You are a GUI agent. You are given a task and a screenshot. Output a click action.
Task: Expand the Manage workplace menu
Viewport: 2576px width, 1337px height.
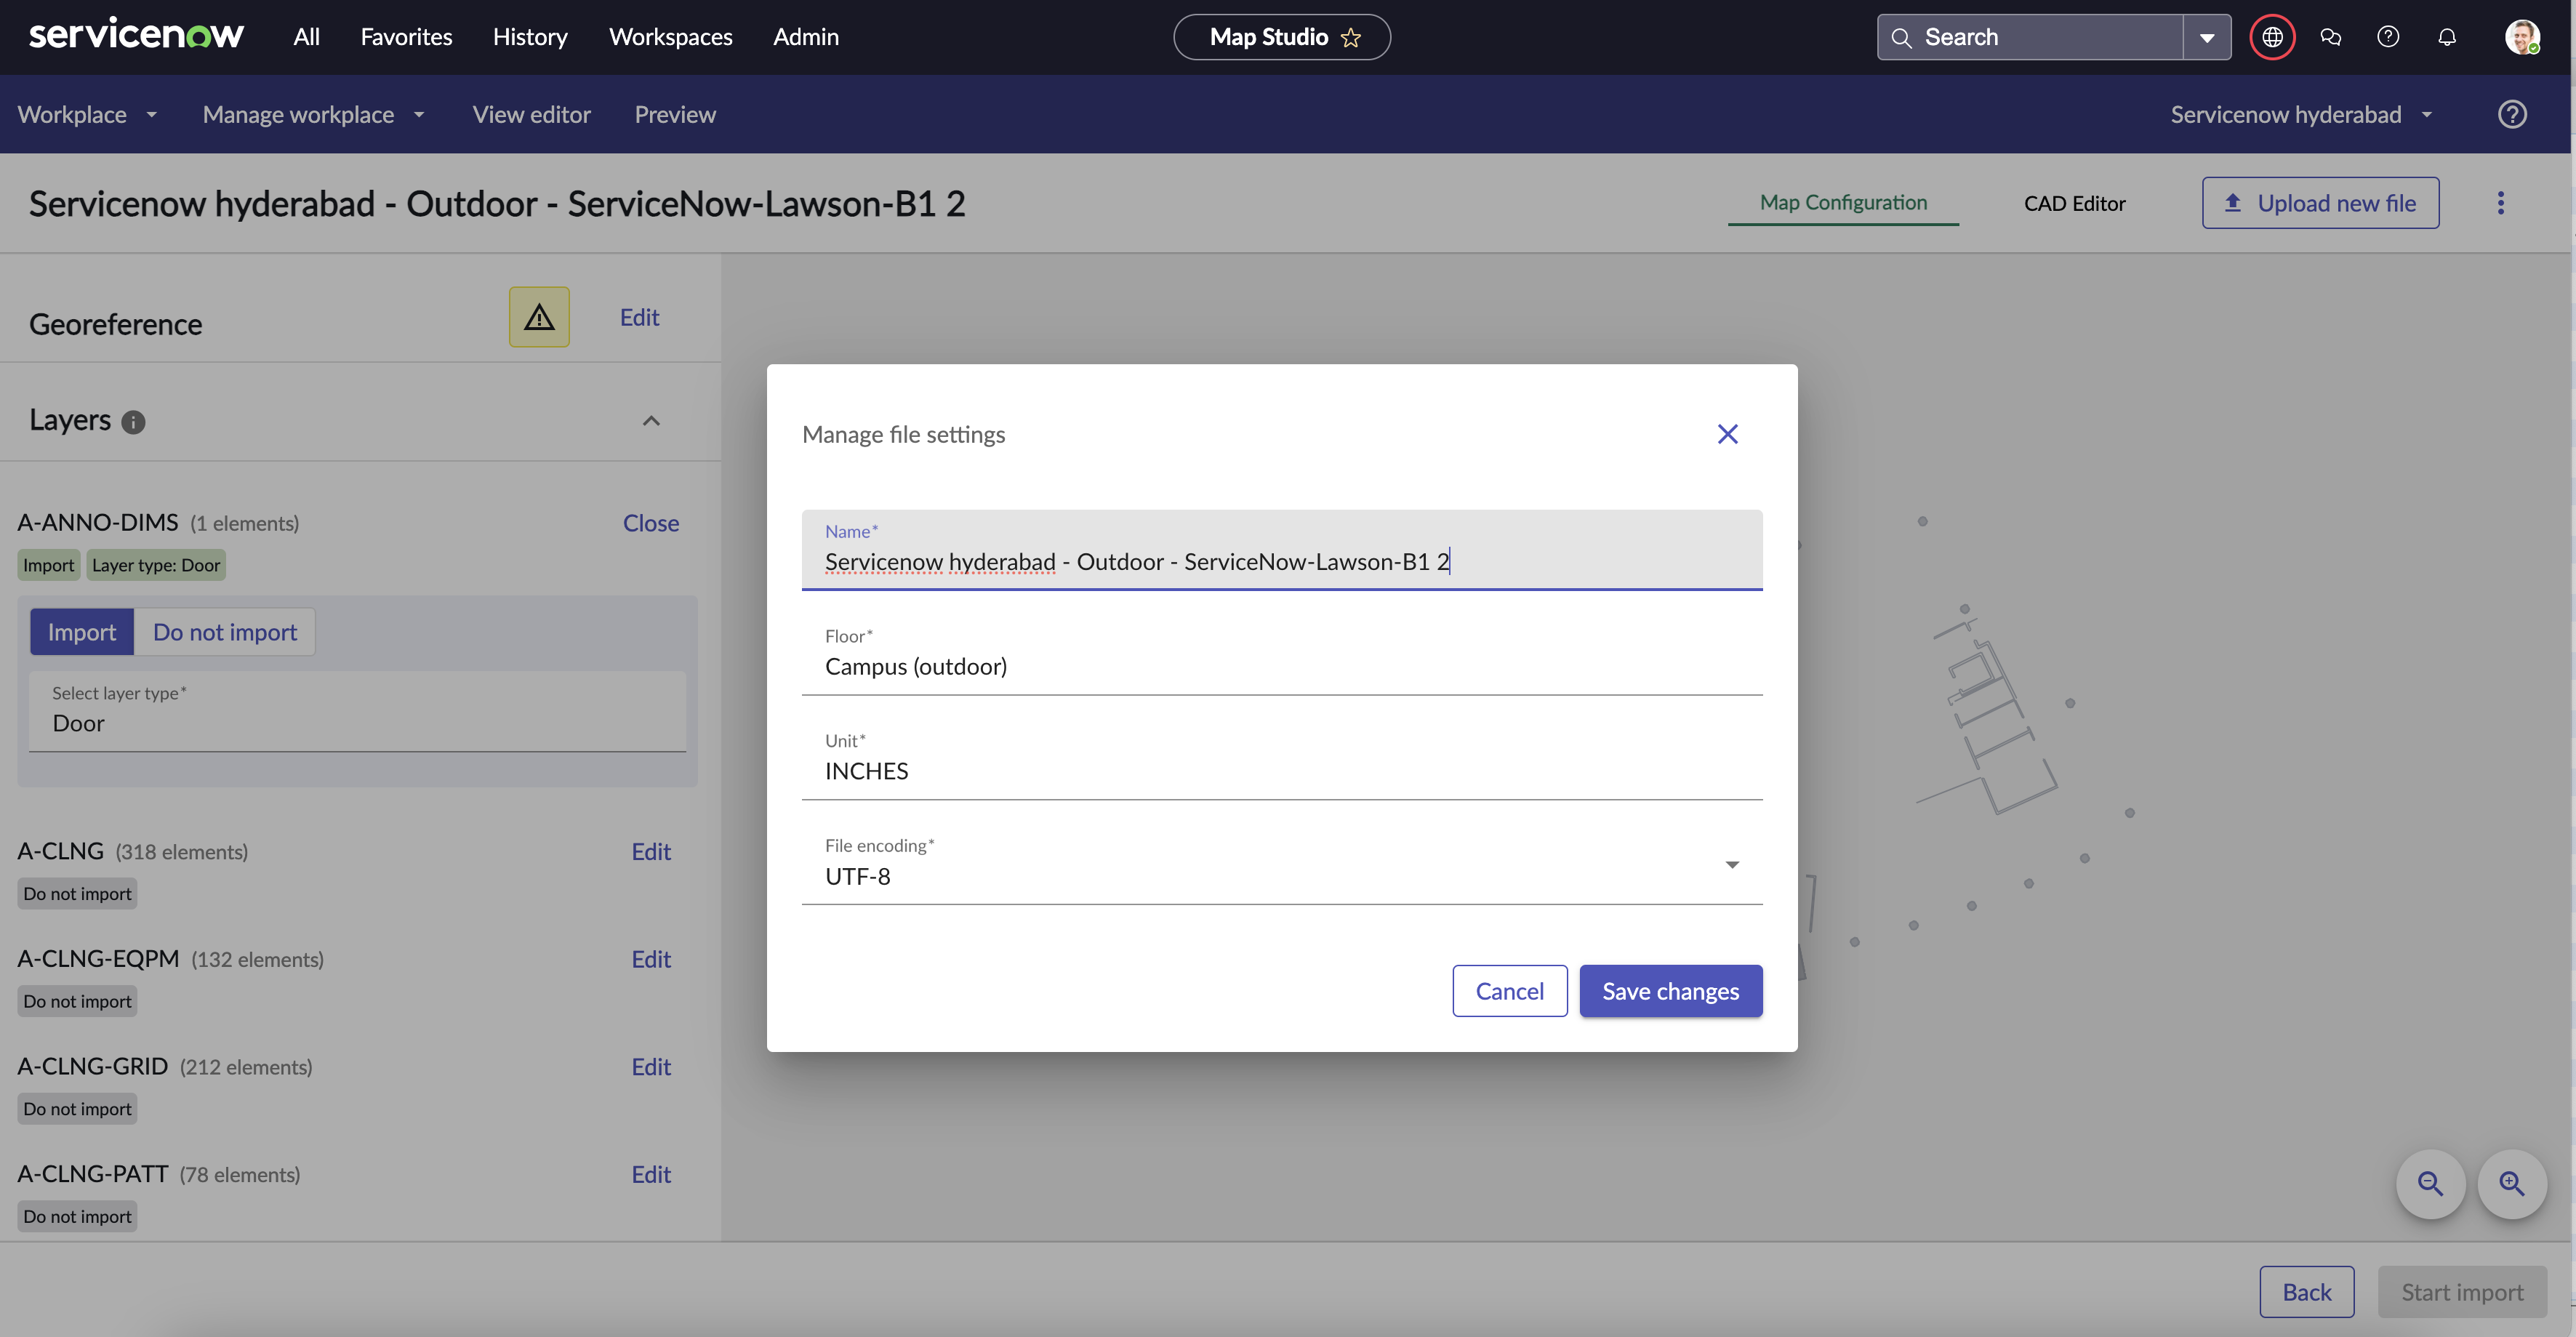click(314, 114)
